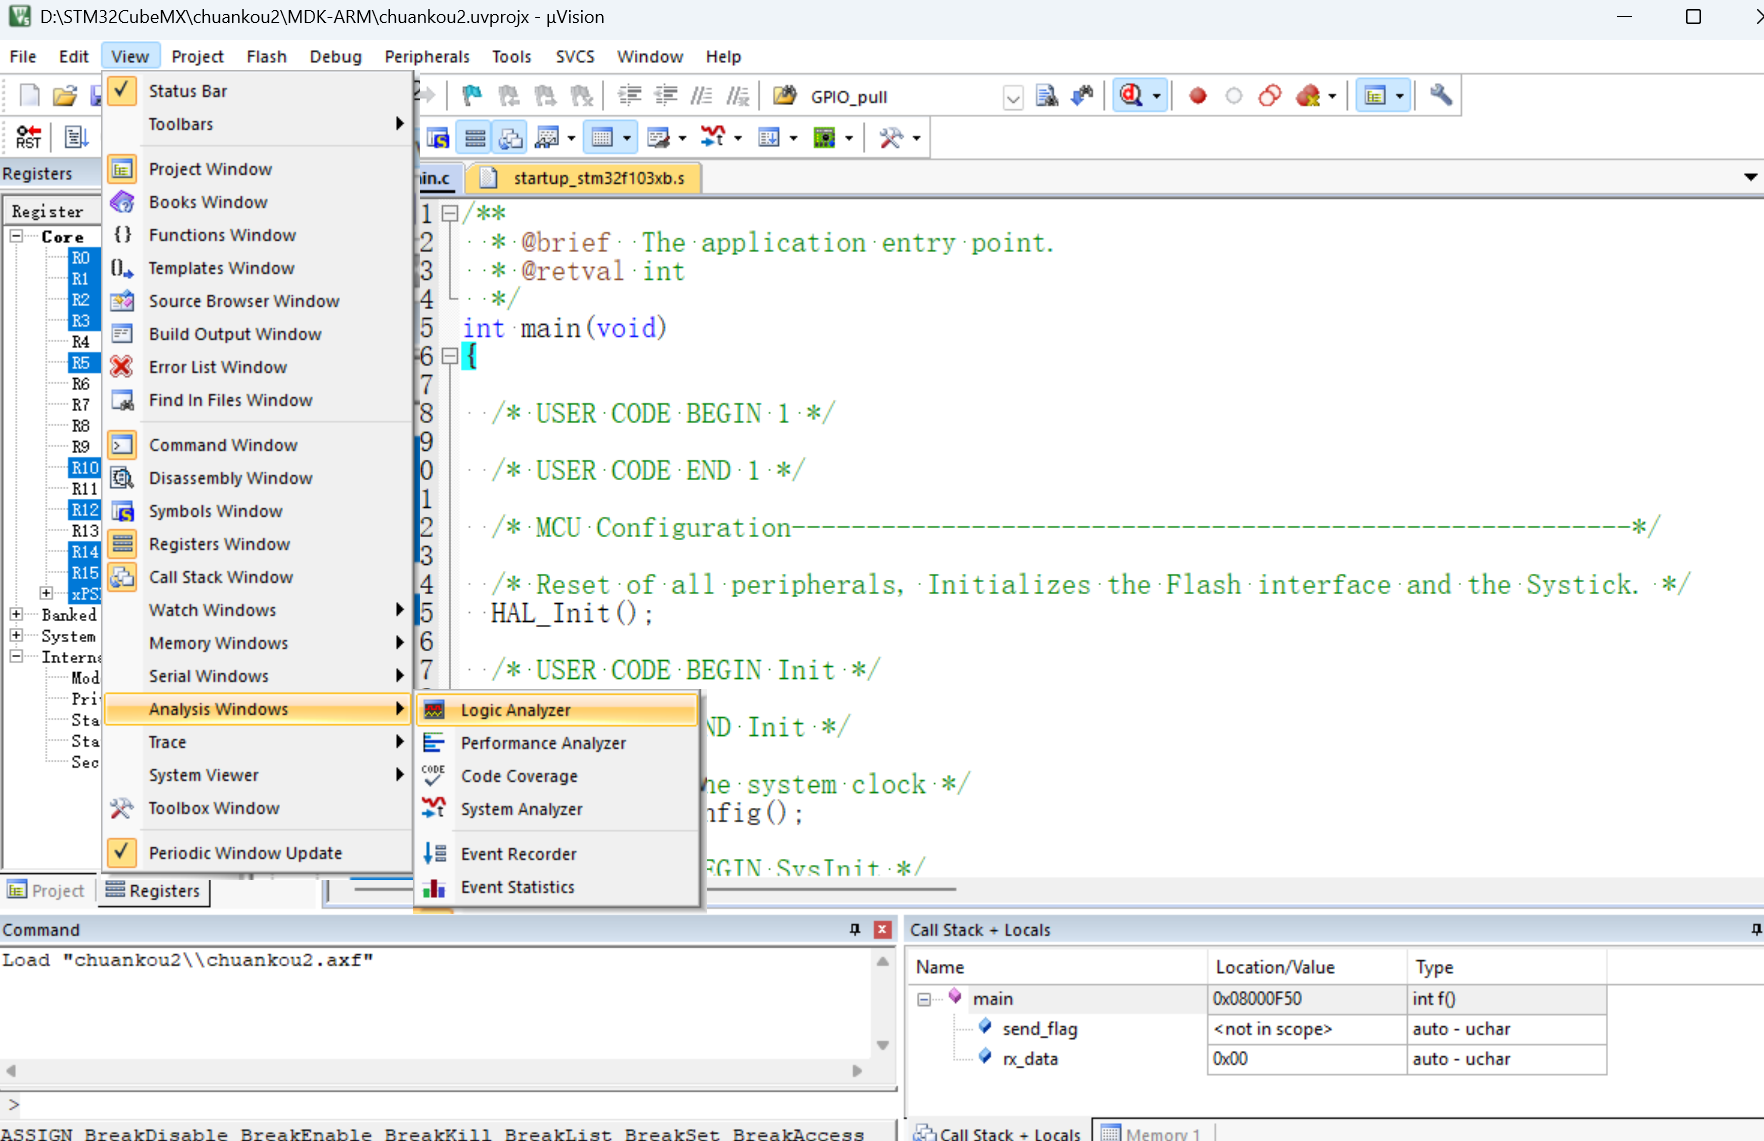1764x1141 pixels.
Task: Switch to the Memory 1 tab
Action: pyautogui.click(x=1152, y=1133)
